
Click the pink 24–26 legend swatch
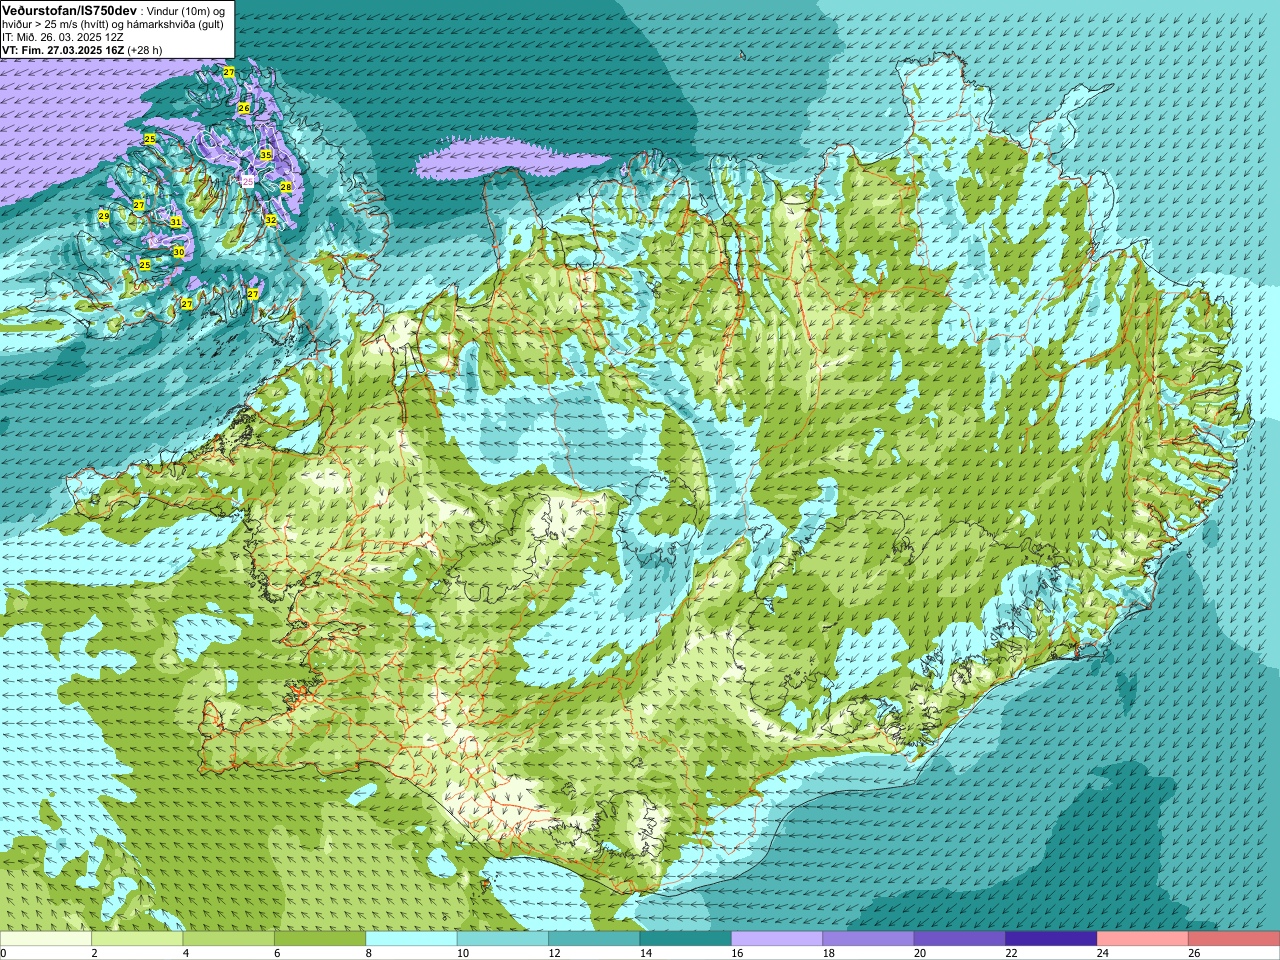tap(1142, 939)
